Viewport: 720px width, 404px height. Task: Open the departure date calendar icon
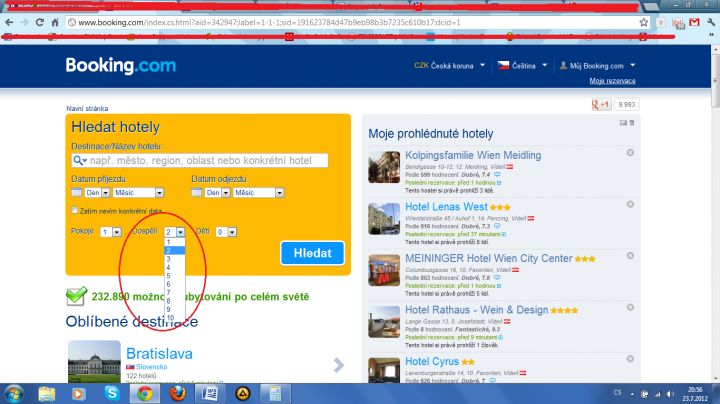click(197, 192)
